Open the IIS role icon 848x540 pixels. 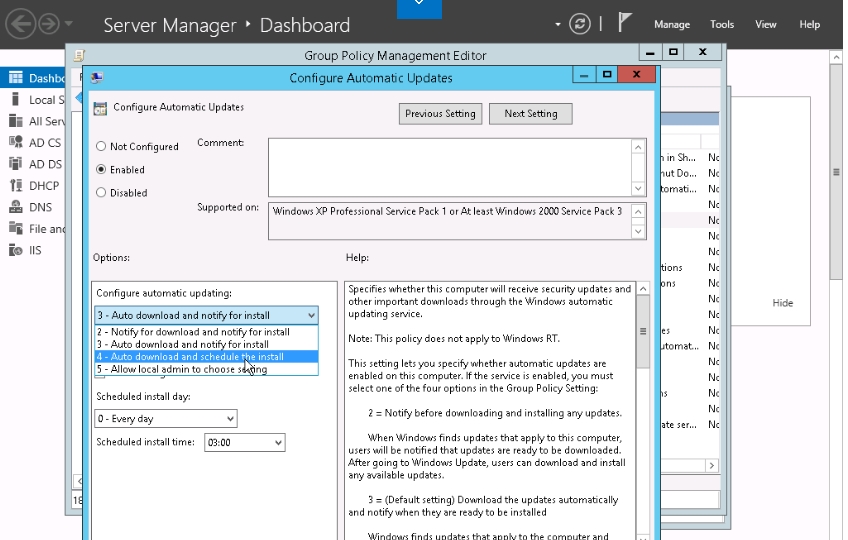16,250
